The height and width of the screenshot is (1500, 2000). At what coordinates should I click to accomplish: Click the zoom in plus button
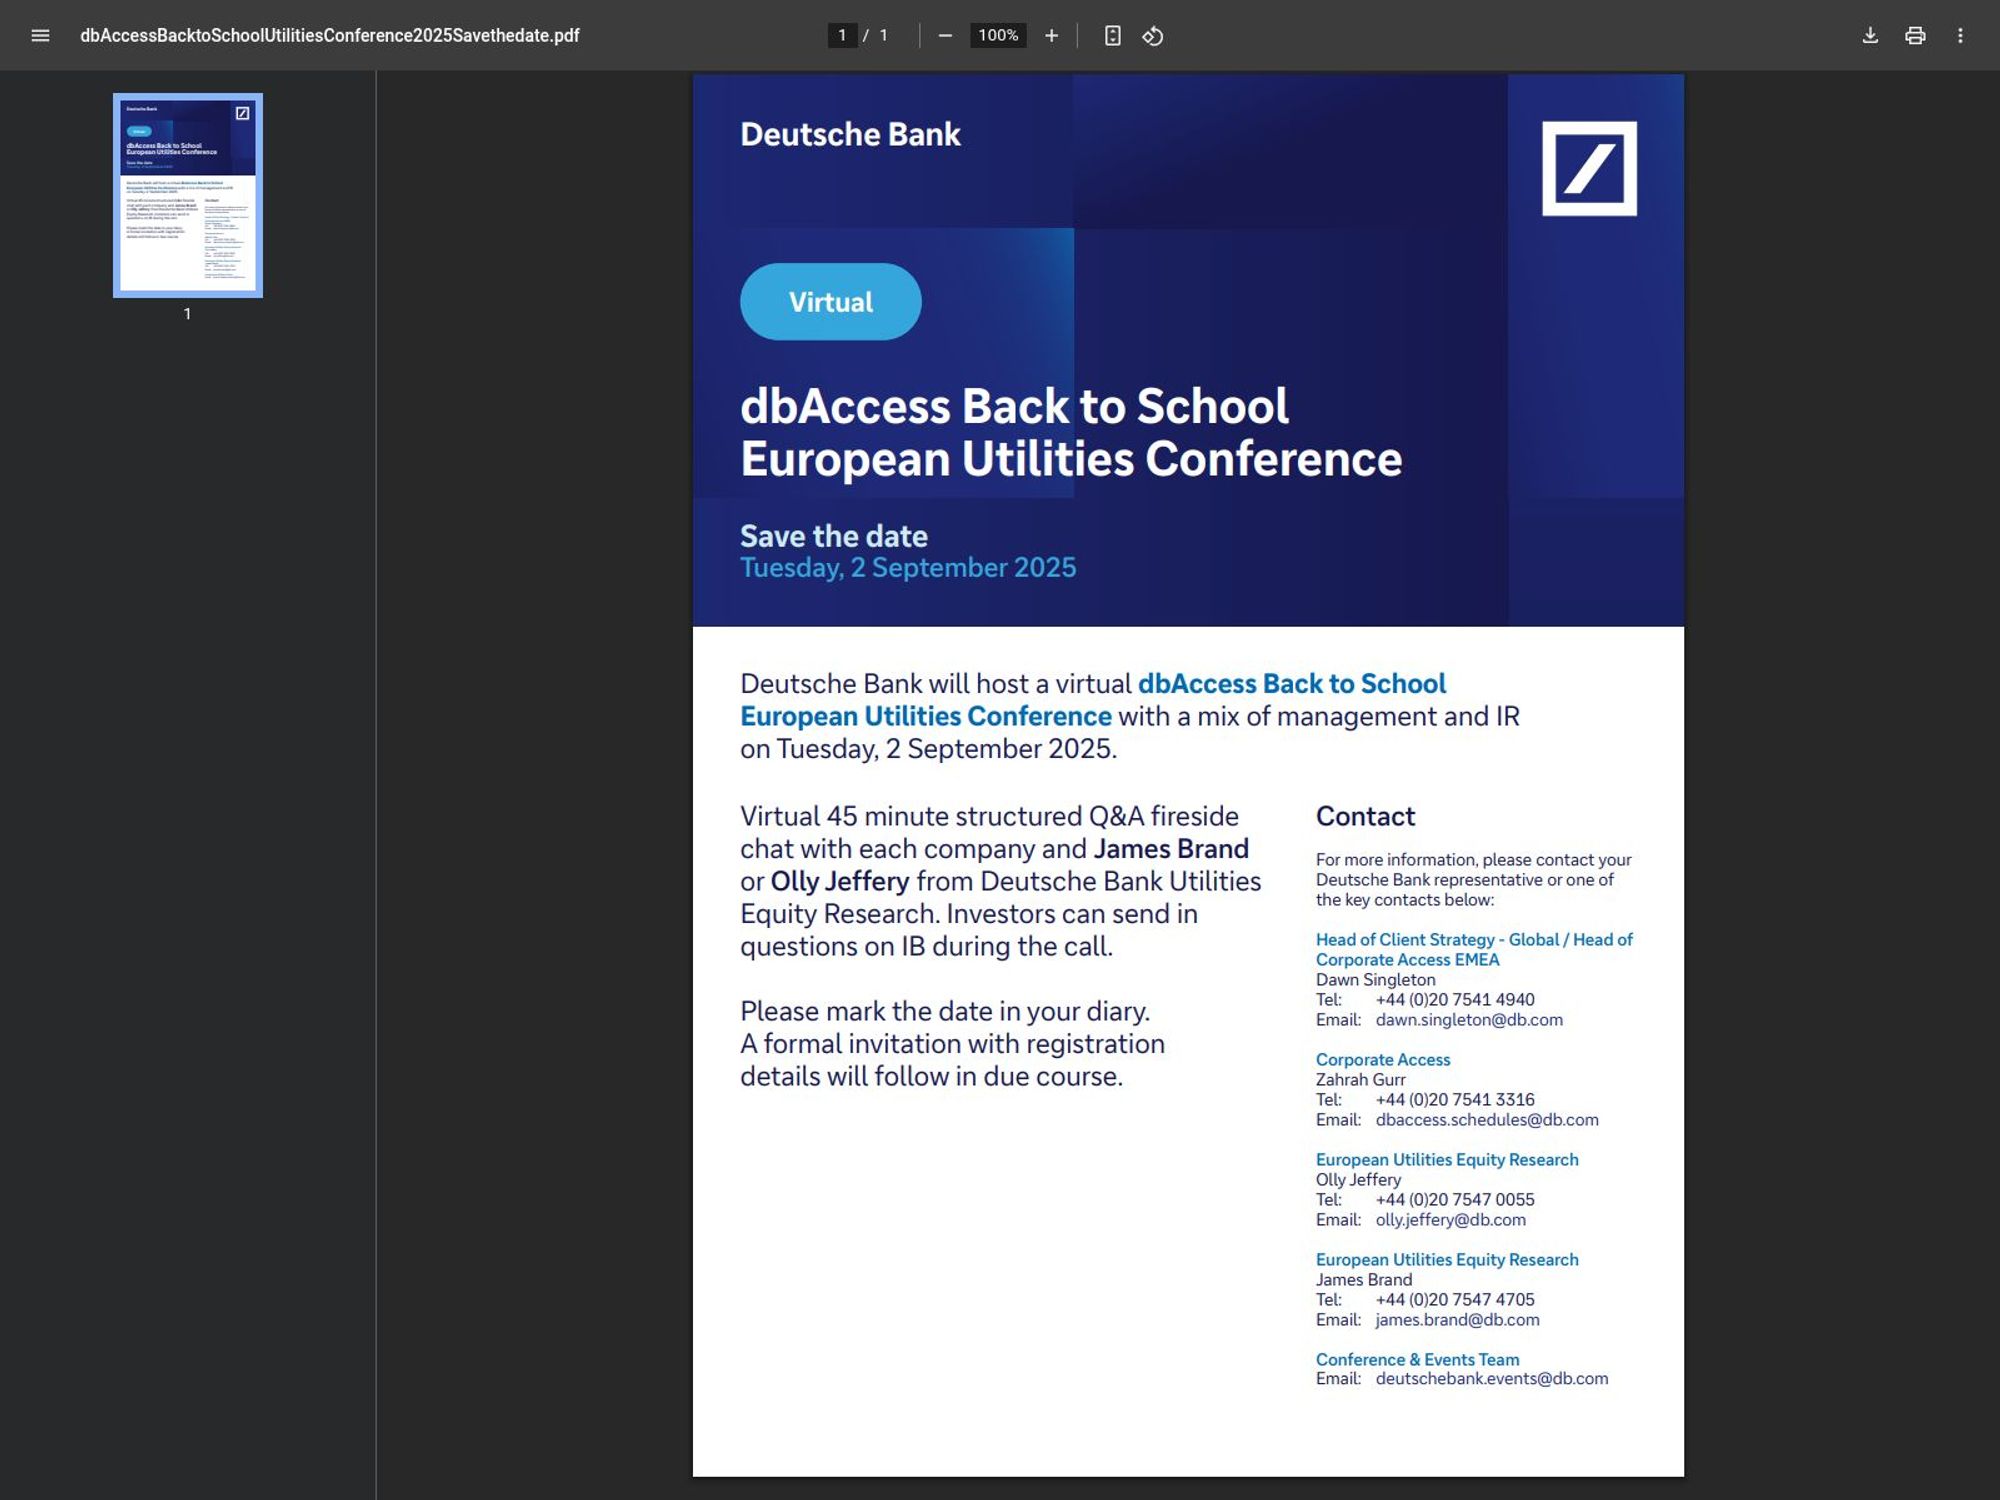[1051, 36]
